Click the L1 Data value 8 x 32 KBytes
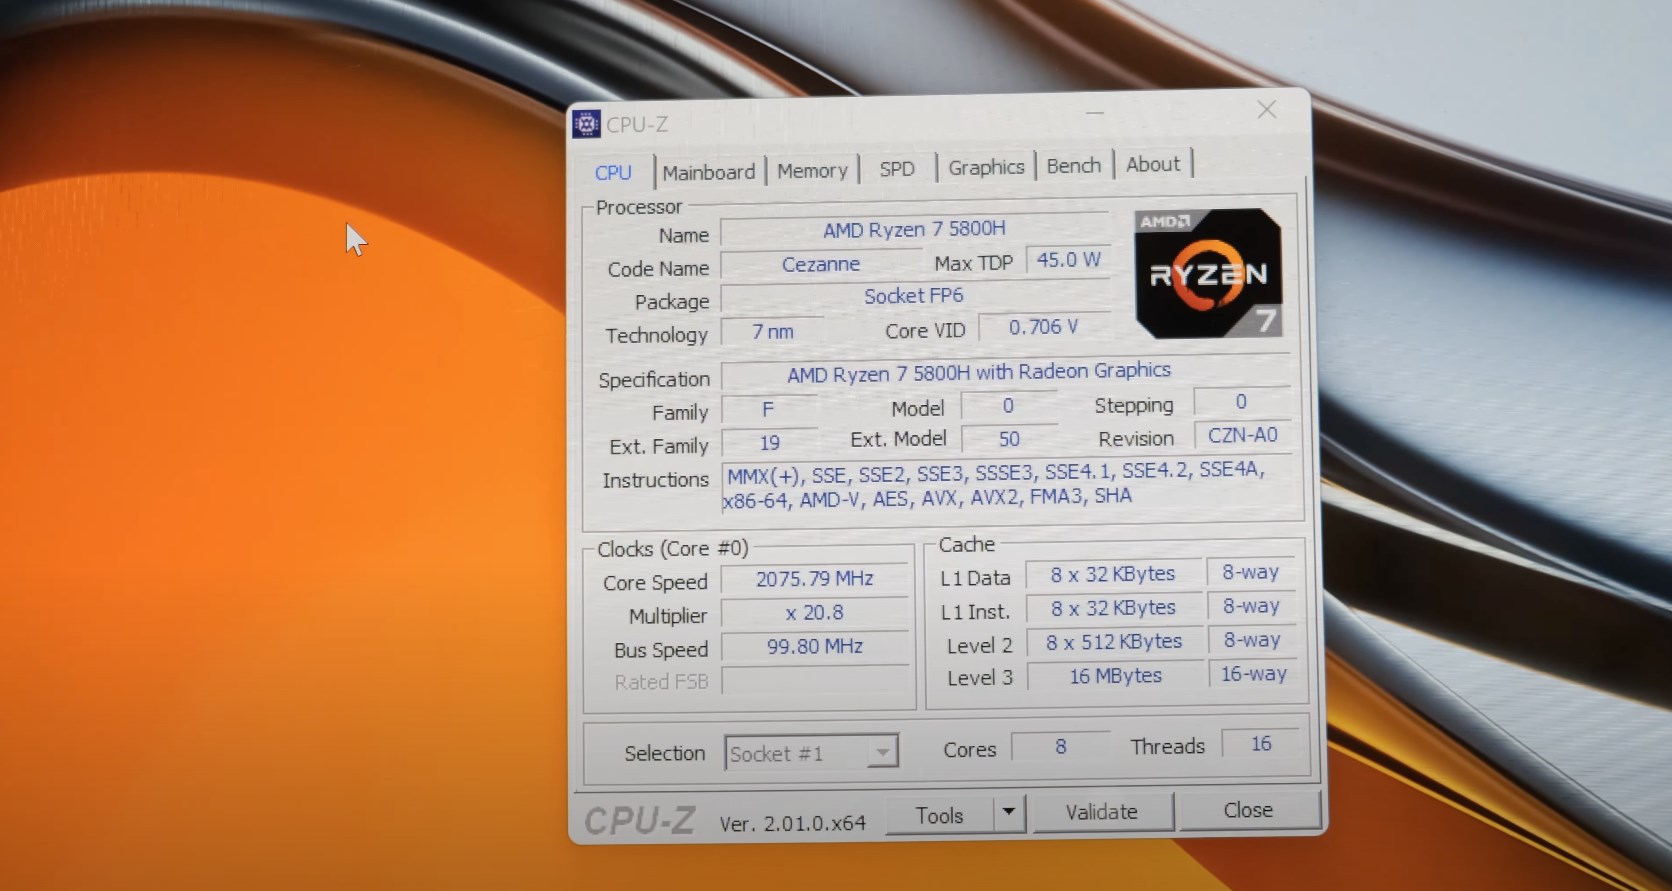This screenshot has width=1672, height=891. pyautogui.click(x=1113, y=574)
